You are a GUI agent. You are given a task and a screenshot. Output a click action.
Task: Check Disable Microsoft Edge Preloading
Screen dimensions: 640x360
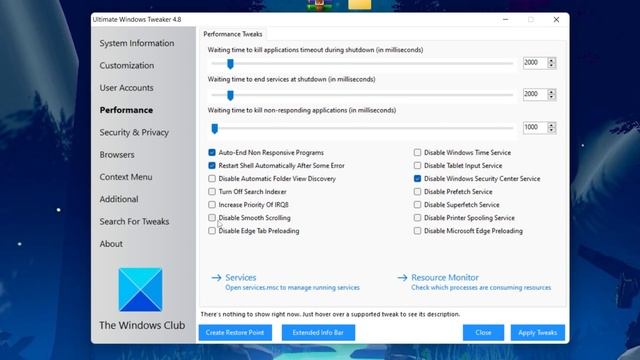pyautogui.click(x=417, y=231)
